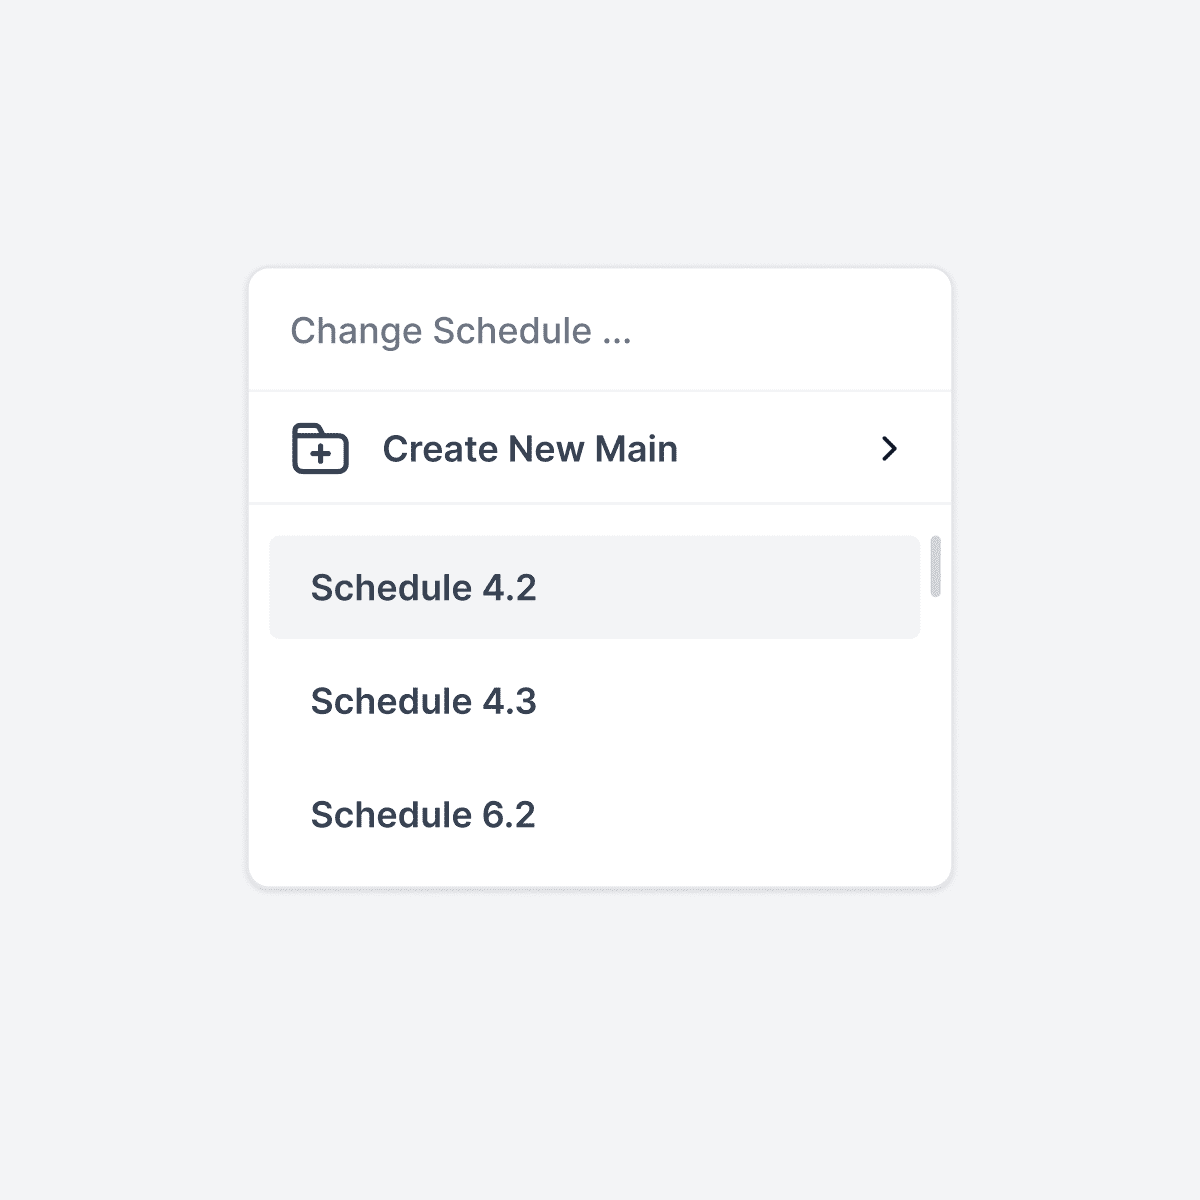This screenshot has height=1200, width=1200.
Task: Click the gray scroll handle beside Schedule 4.2
Action: pyautogui.click(x=936, y=566)
